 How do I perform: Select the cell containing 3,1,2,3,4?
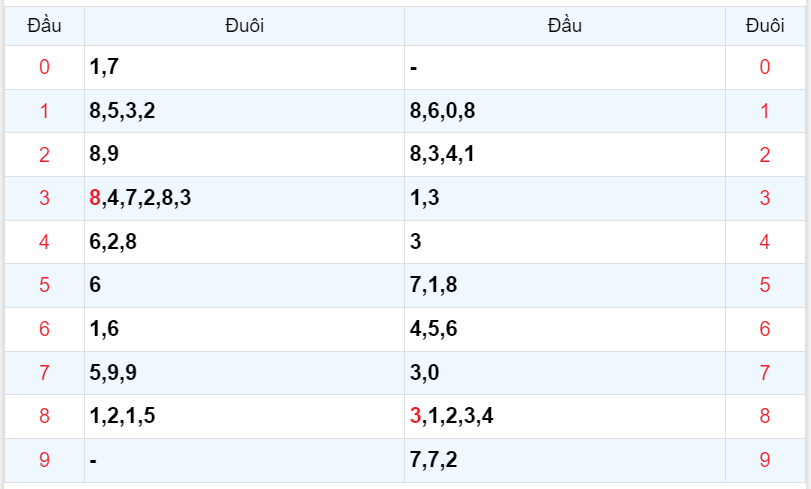[x=452, y=416]
